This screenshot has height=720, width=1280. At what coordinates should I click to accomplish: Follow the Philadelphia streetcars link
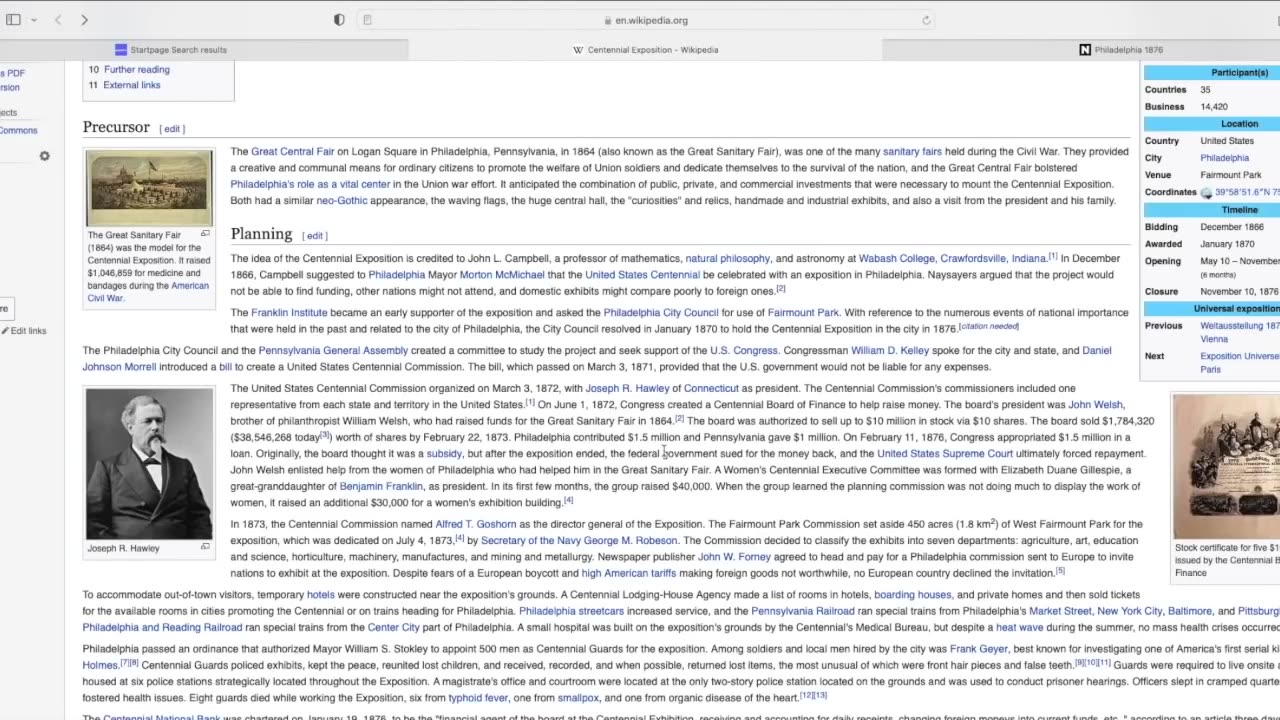(571, 612)
